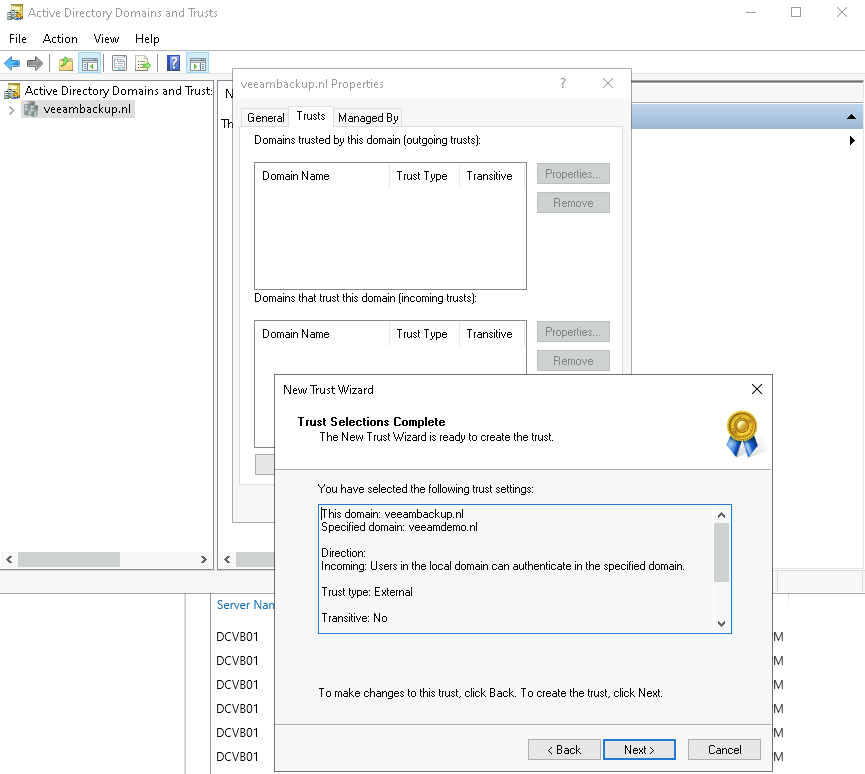Select the veeambackup.nl domain in tree
The height and width of the screenshot is (774, 865).
(86, 110)
